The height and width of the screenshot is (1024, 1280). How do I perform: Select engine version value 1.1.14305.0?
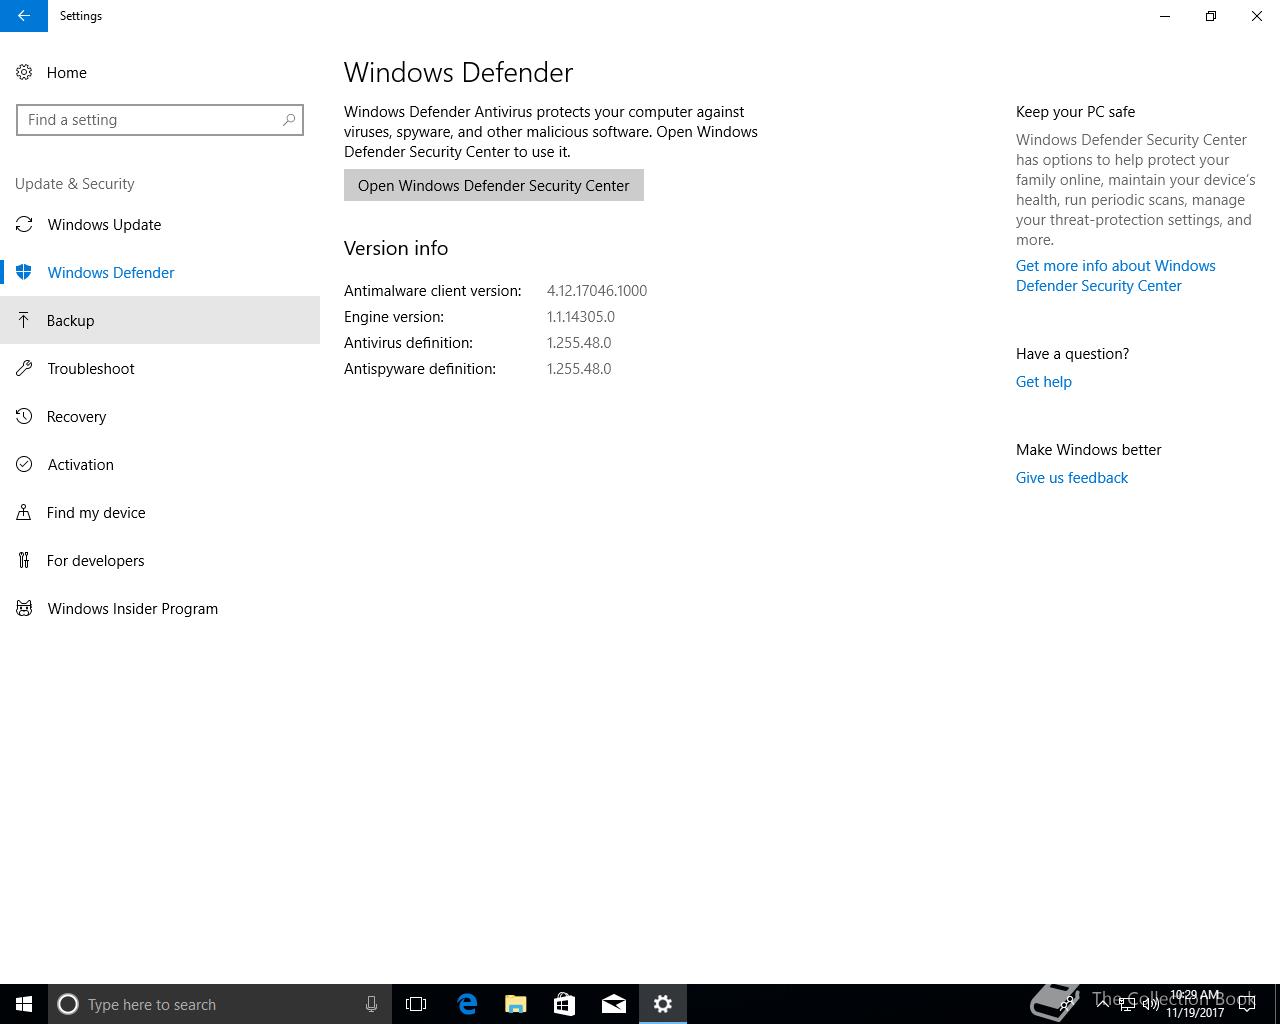[581, 317]
